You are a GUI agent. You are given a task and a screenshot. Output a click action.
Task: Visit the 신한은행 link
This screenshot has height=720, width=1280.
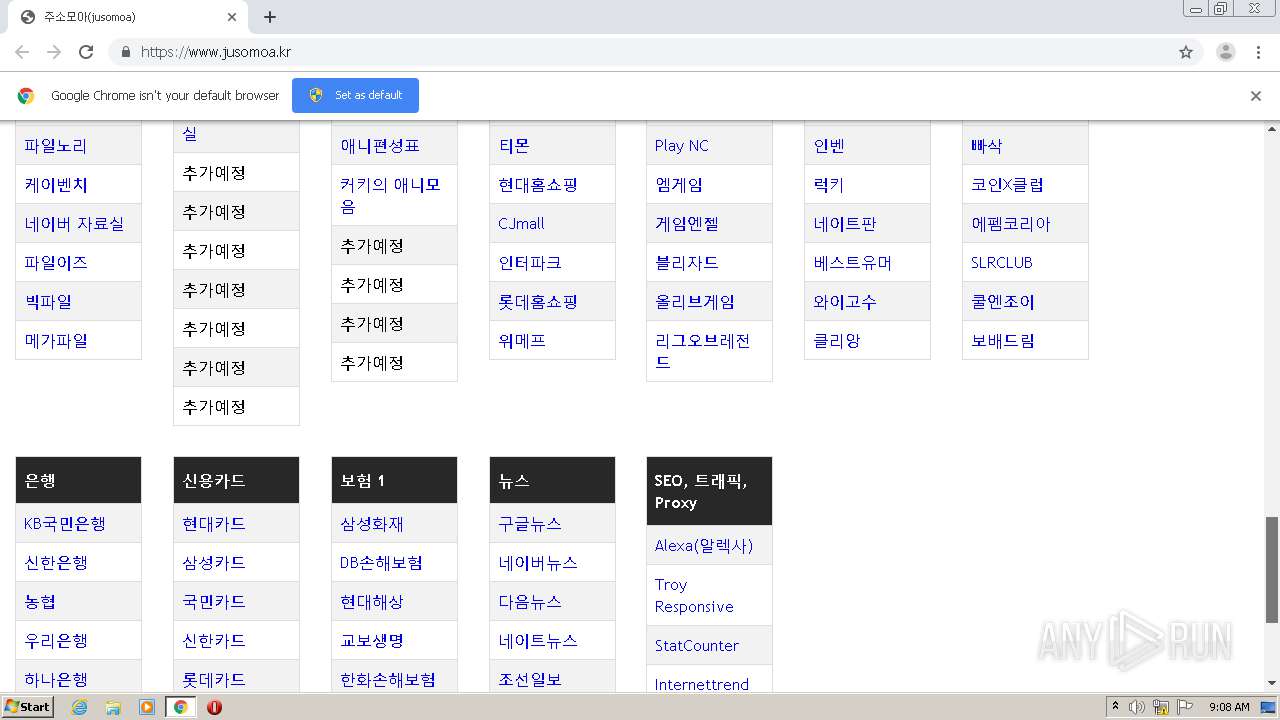tap(56, 563)
